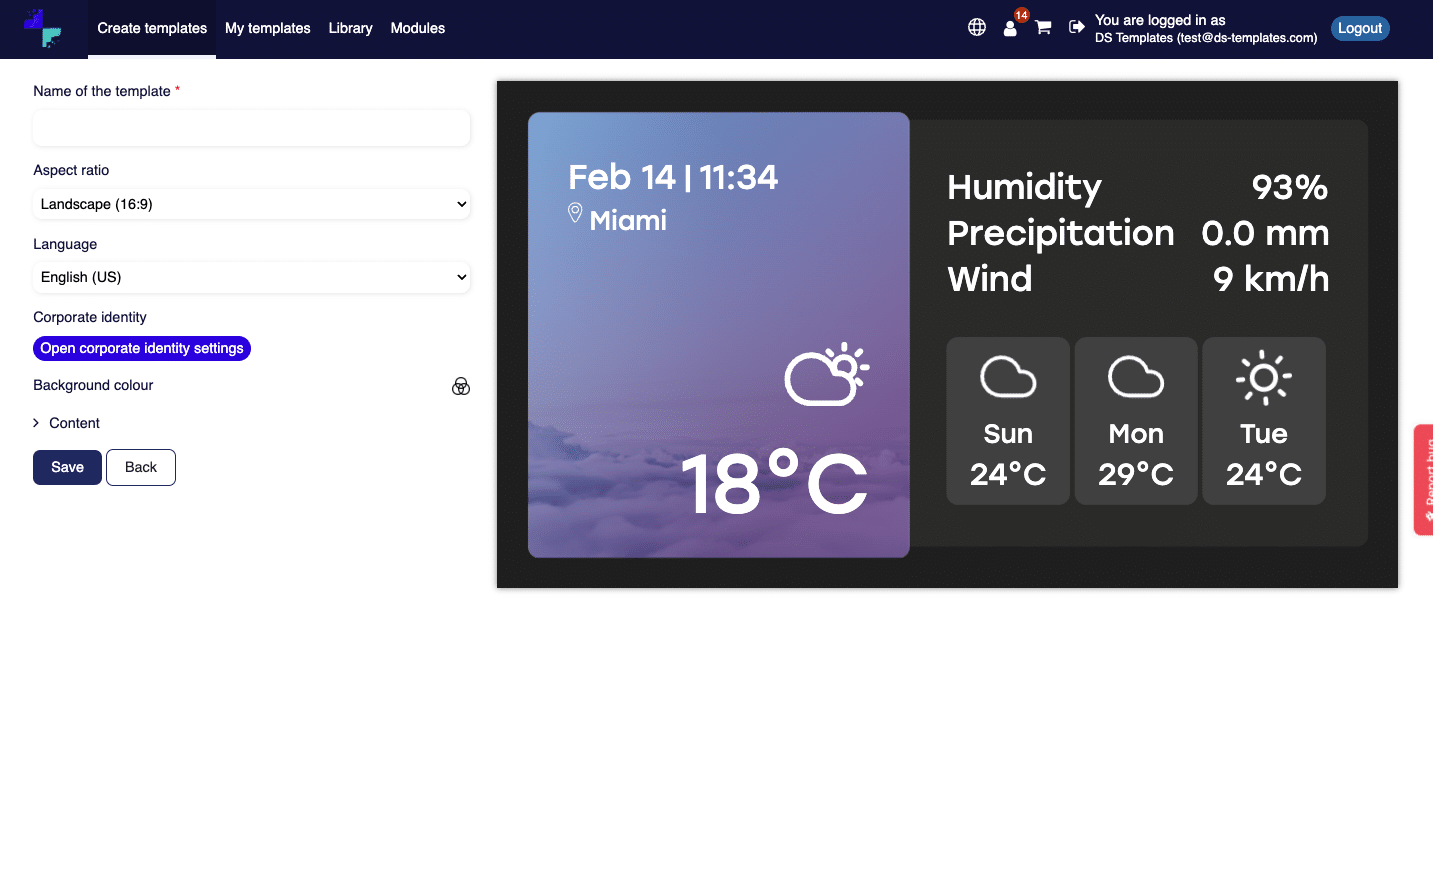Viewport: 1433px width, 884px height.
Task: Click the sign-out arrow icon
Action: [1076, 28]
